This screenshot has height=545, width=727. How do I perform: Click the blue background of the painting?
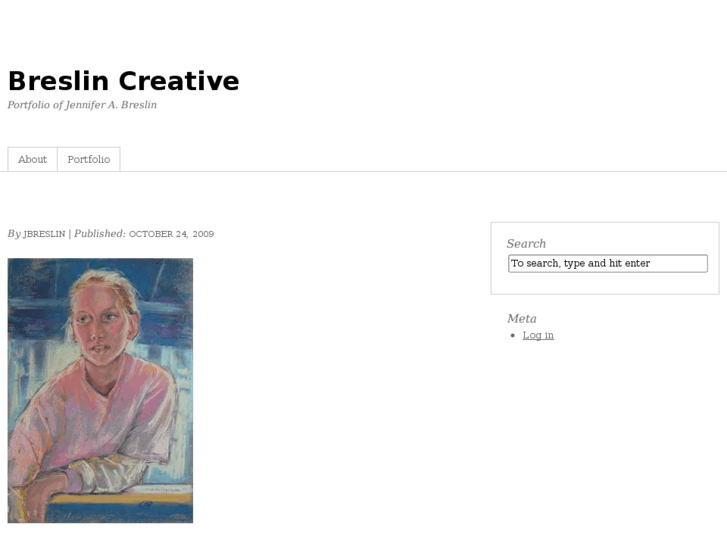coord(35,297)
